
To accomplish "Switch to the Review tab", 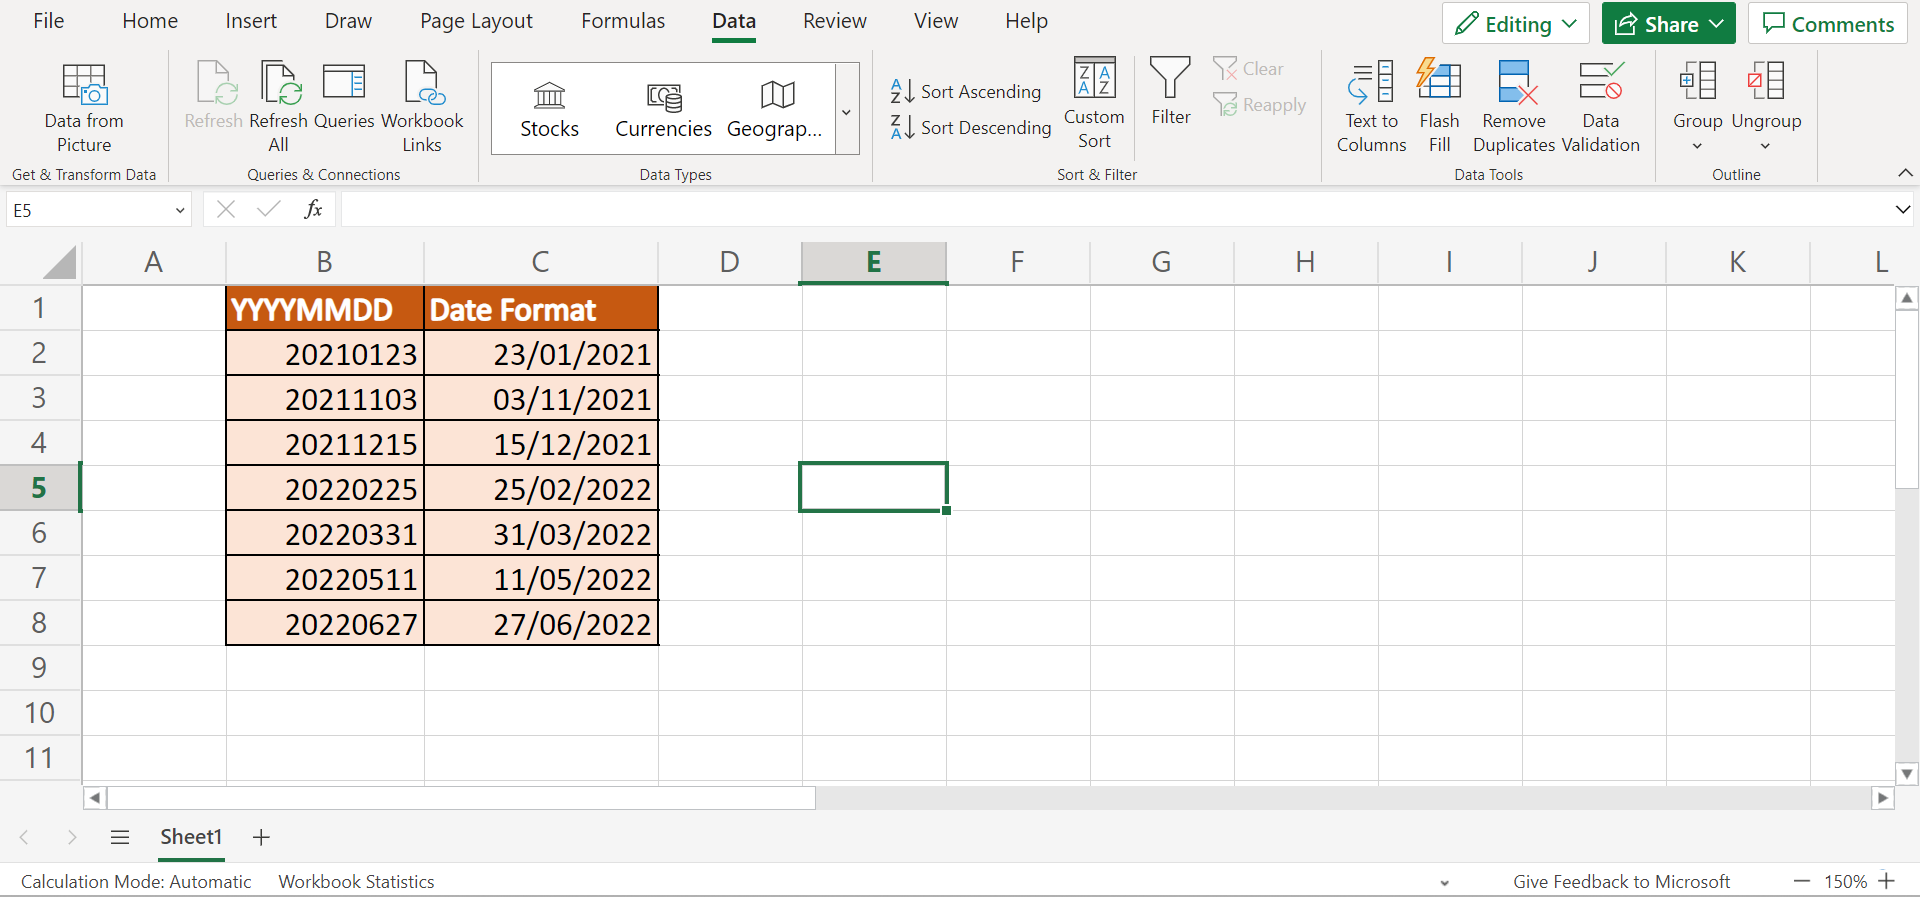I will pyautogui.click(x=835, y=21).
